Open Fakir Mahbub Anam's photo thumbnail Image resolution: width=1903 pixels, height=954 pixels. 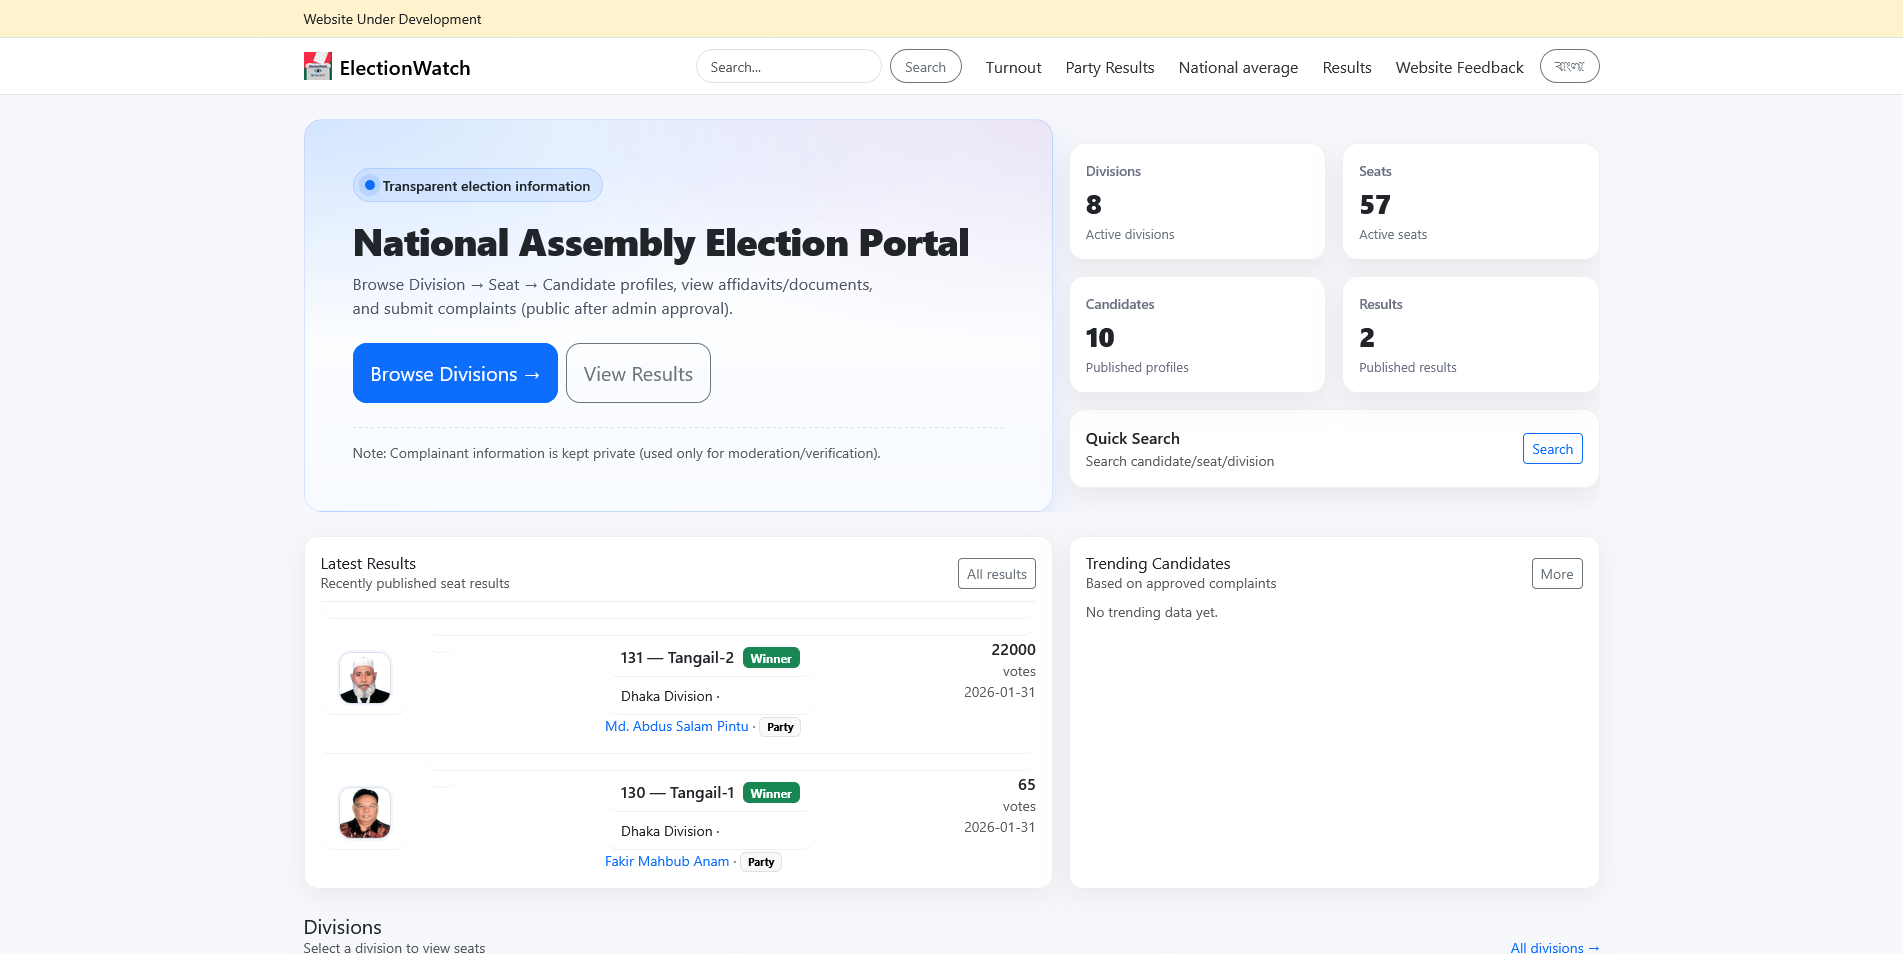click(365, 813)
